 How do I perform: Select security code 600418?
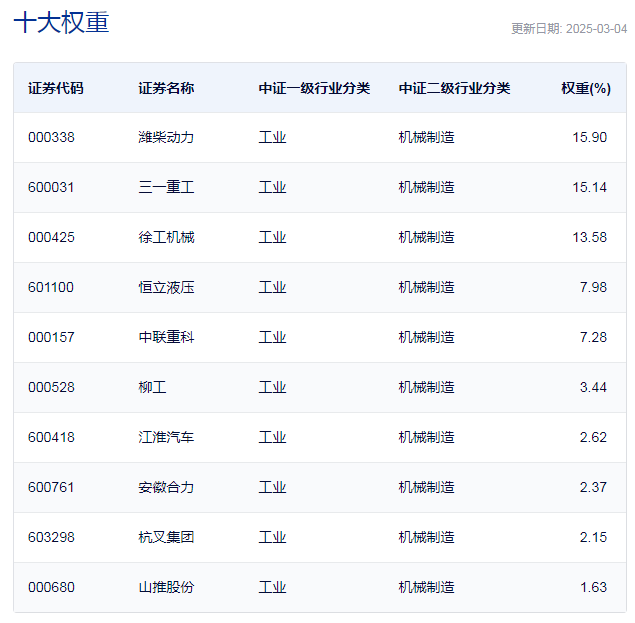point(51,437)
